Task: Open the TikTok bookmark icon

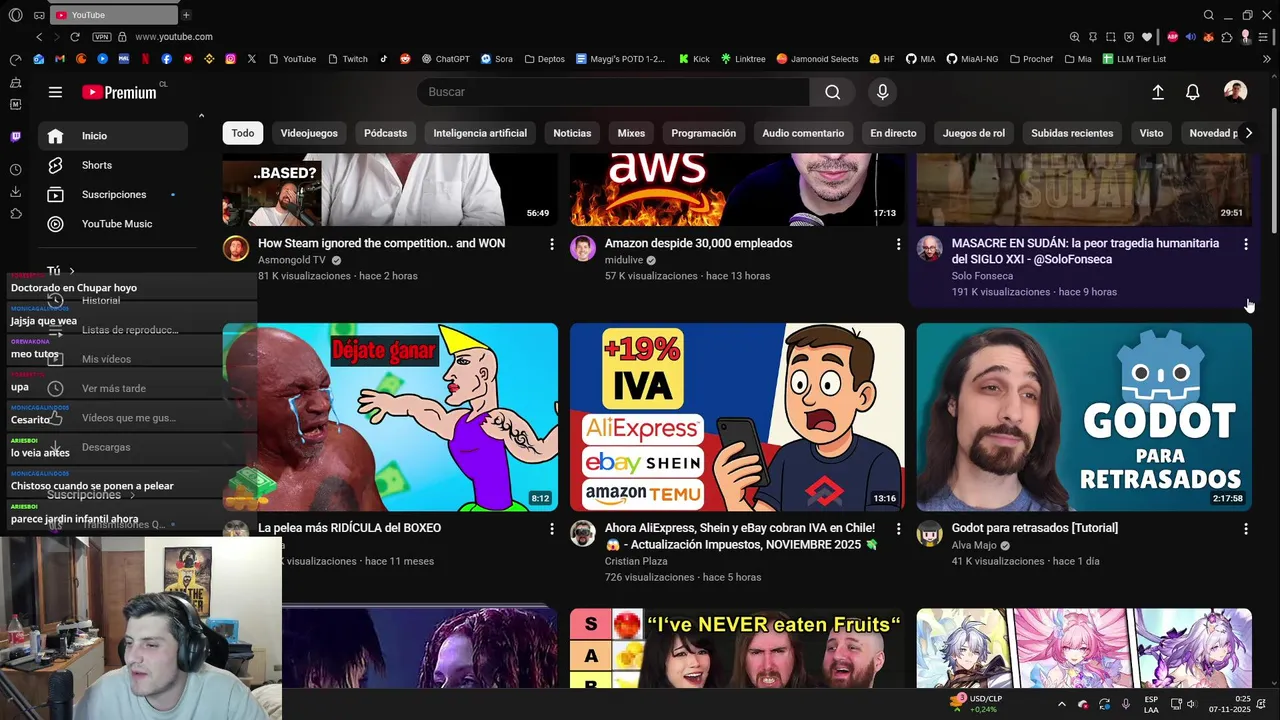Action: [x=384, y=59]
